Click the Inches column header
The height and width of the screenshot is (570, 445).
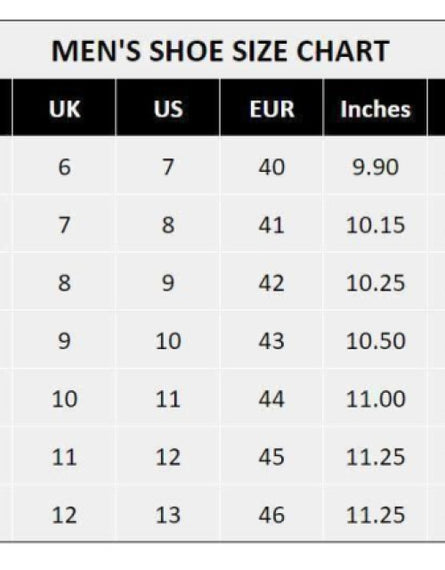click(375, 108)
